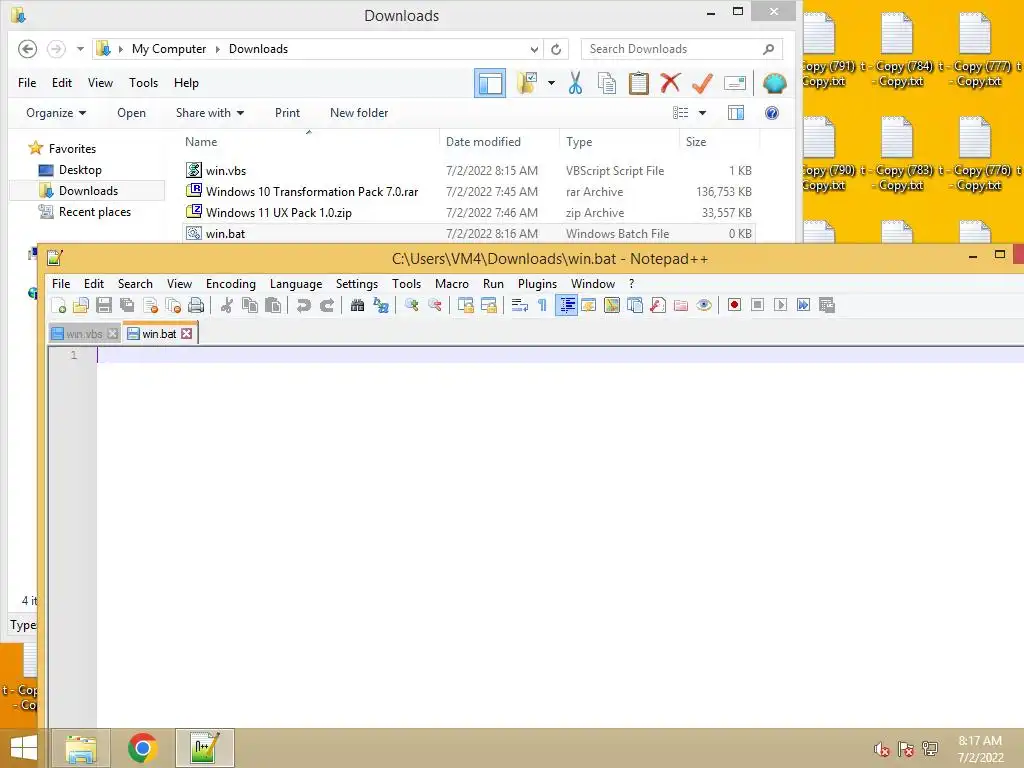
Task: Click the Open file icon in Notepad++ toolbar
Action: tap(81, 305)
